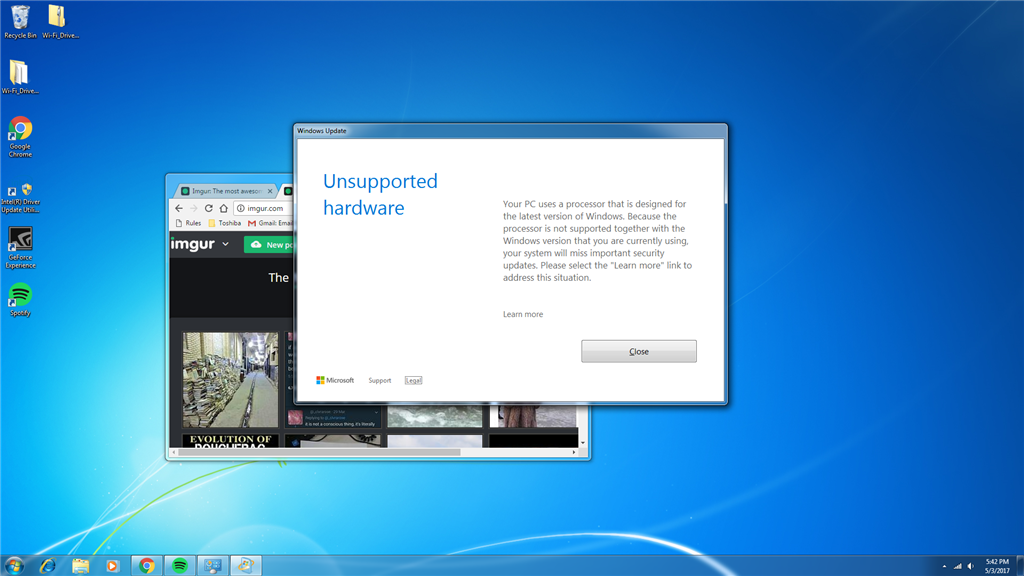The height and width of the screenshot is (576, 1024).
Task: Launch GeForce Experience from the desktop
Action: pyautogui.click(x=20, y=248)
